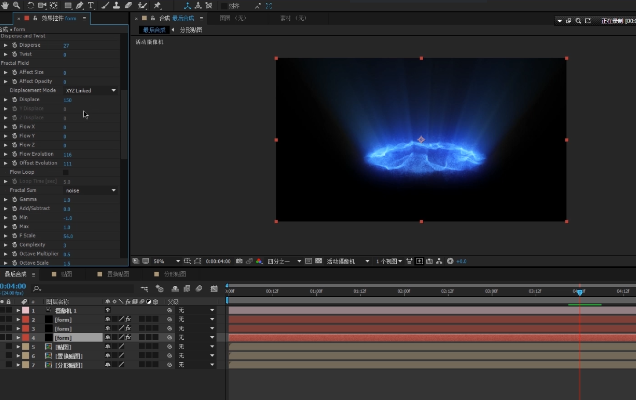Click the current time 0:04:00 display
This screenshot has height=400, width=636.
coord(14,286)
